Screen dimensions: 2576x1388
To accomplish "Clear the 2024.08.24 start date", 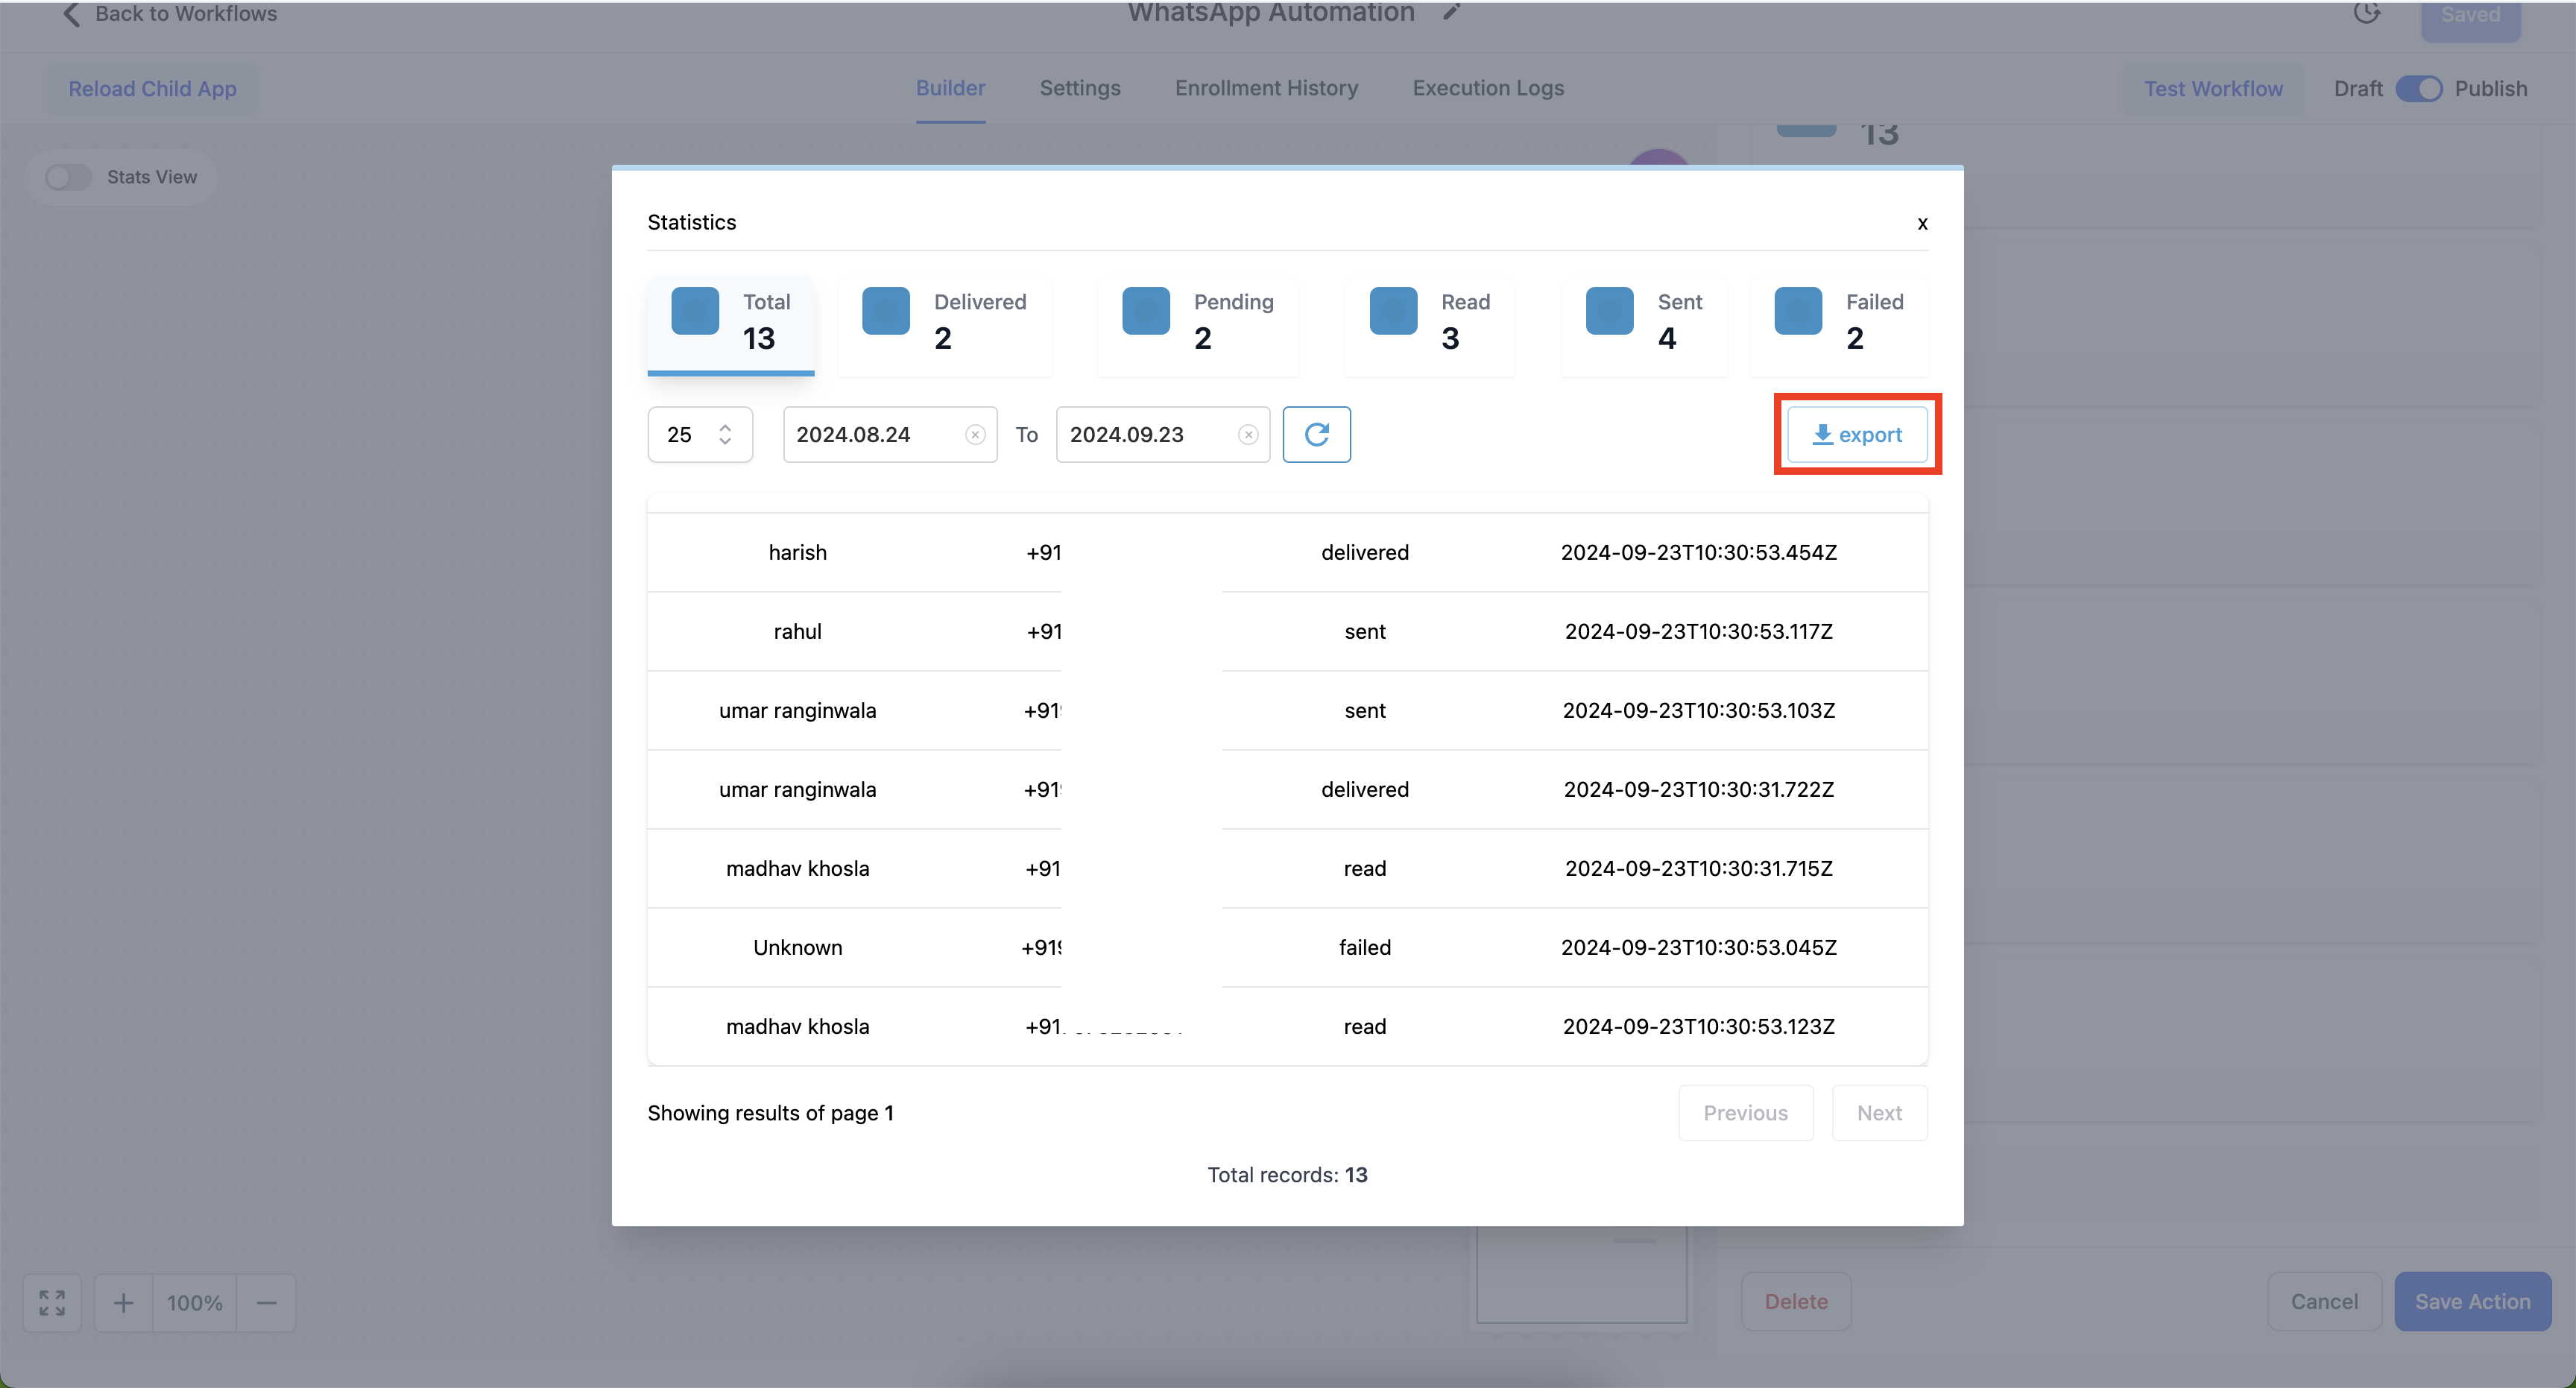I will tap(975, 435).
